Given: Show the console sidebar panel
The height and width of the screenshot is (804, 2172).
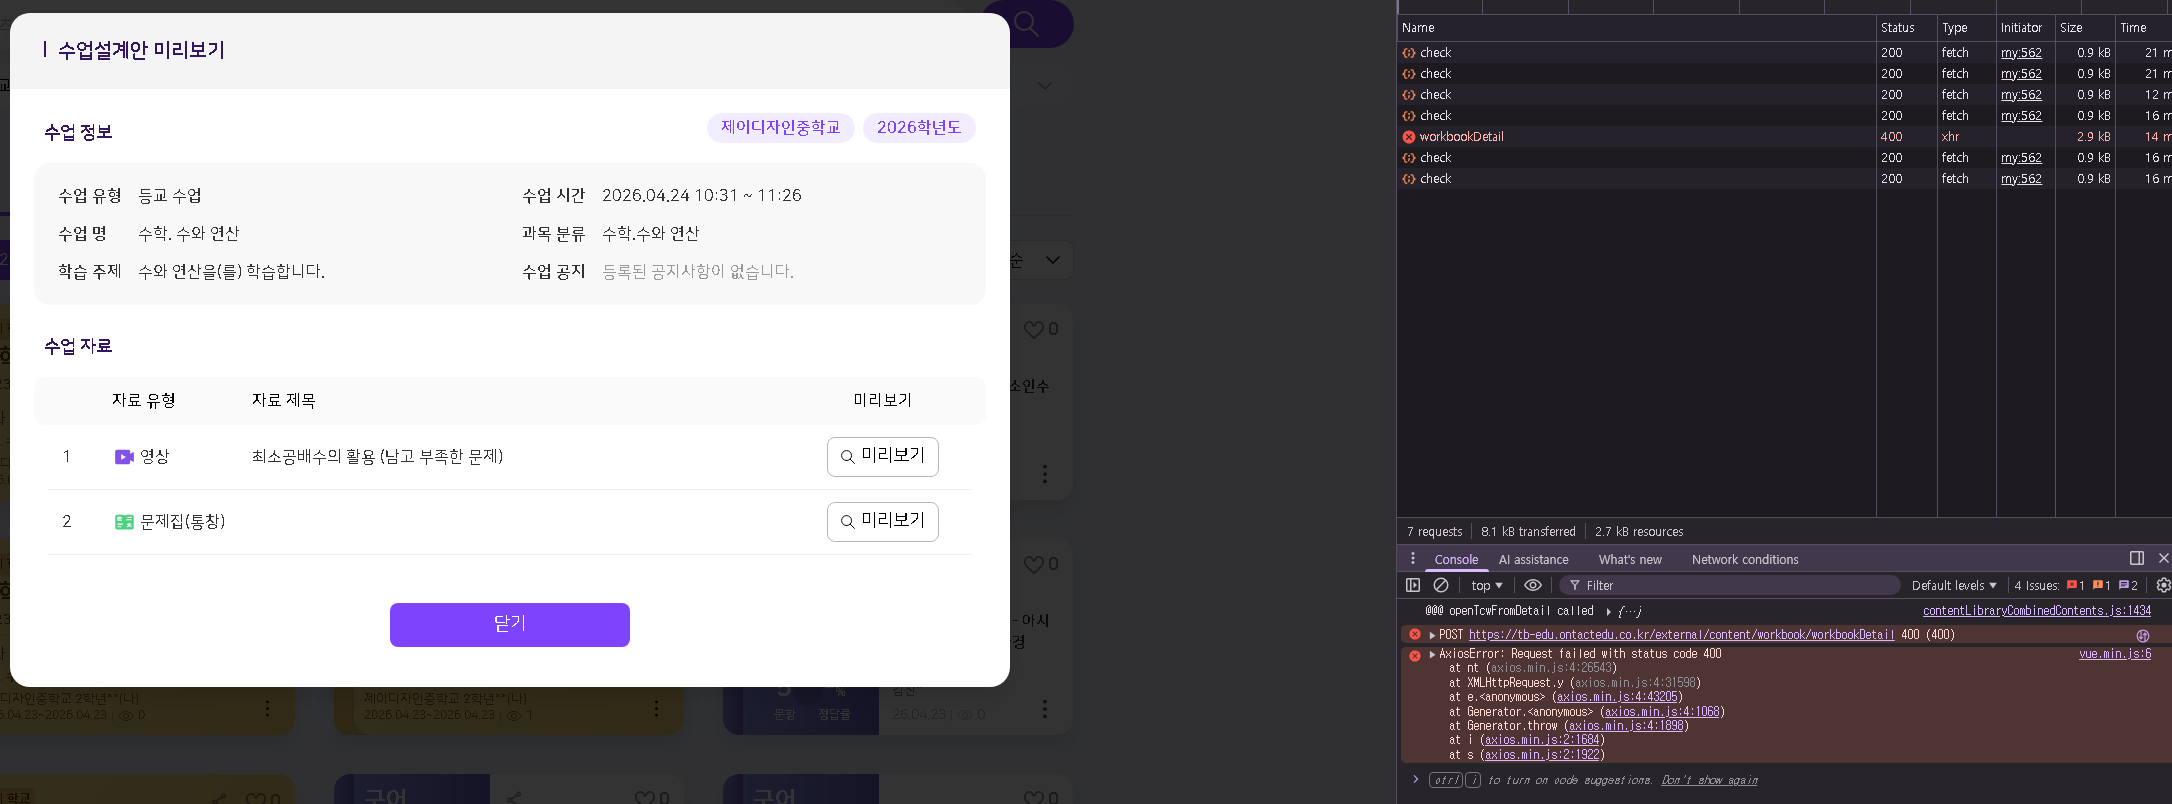Looking at the screenshot, I should (1413, 586).
